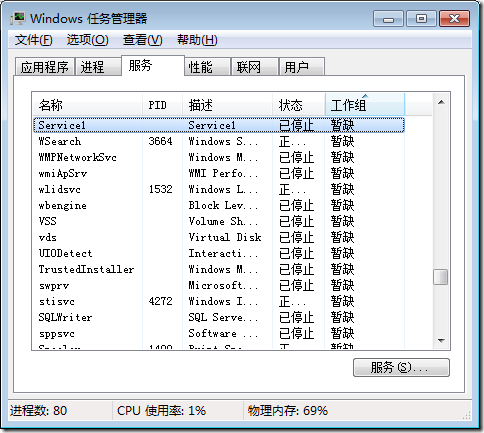The image size is (484, 433).
Task: Click the WMI Perfo... description cell
Action: click(223, 173)
